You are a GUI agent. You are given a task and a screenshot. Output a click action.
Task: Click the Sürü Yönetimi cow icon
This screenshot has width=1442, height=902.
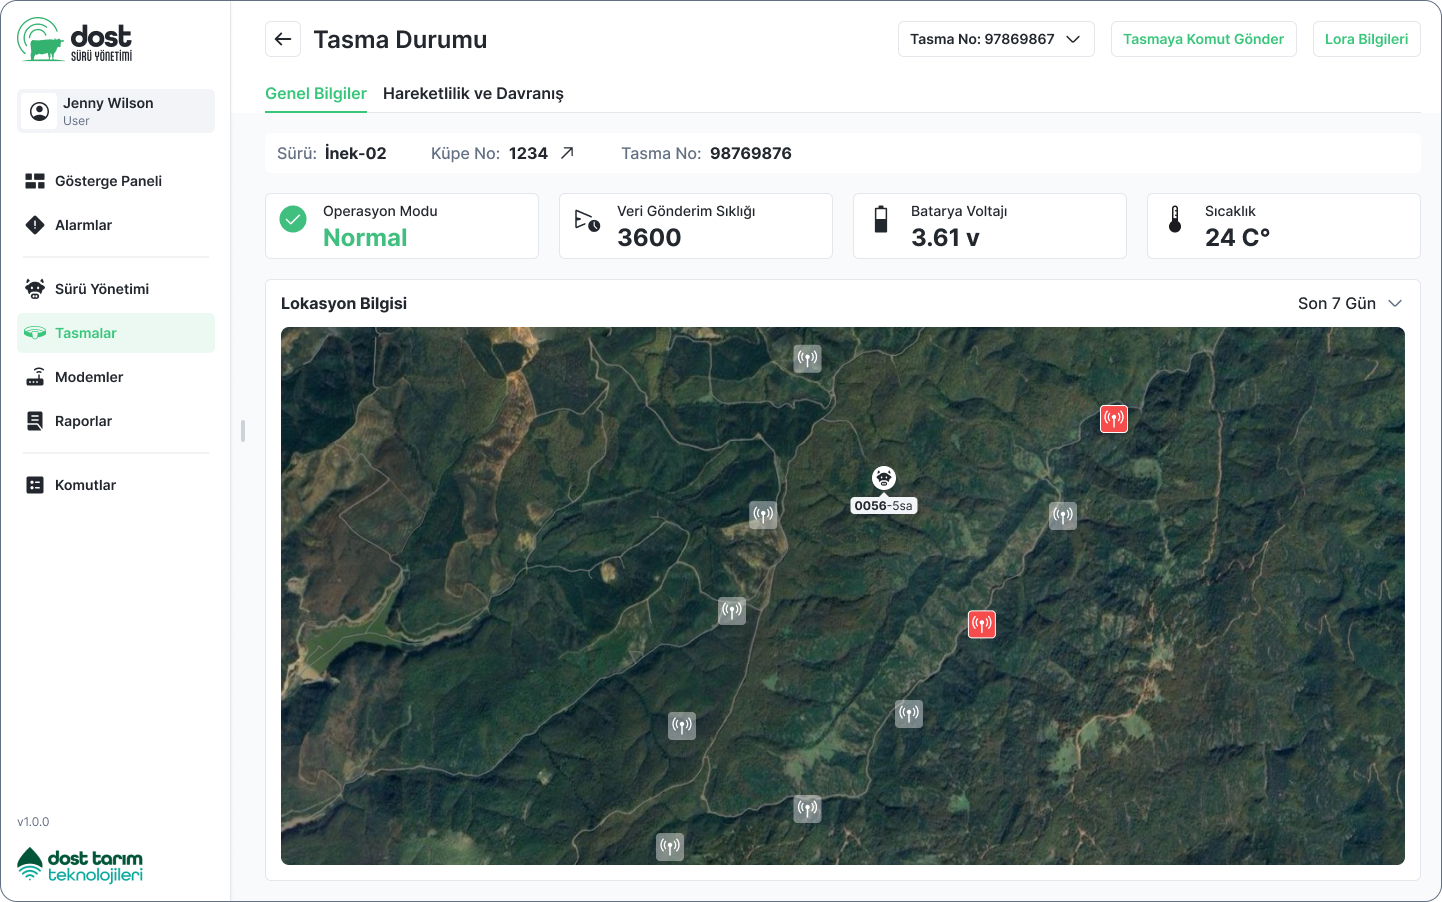tap(35, 289)
